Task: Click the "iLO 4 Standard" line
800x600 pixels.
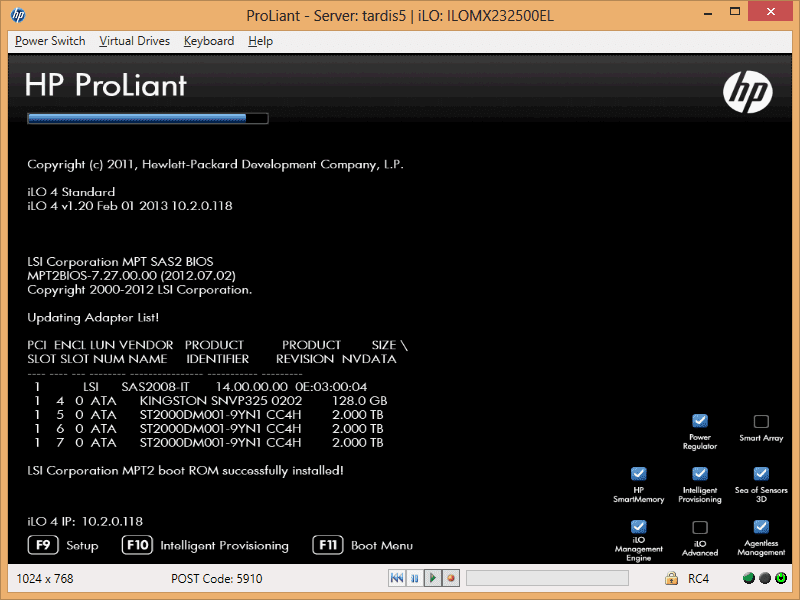Action: (71, 192)
